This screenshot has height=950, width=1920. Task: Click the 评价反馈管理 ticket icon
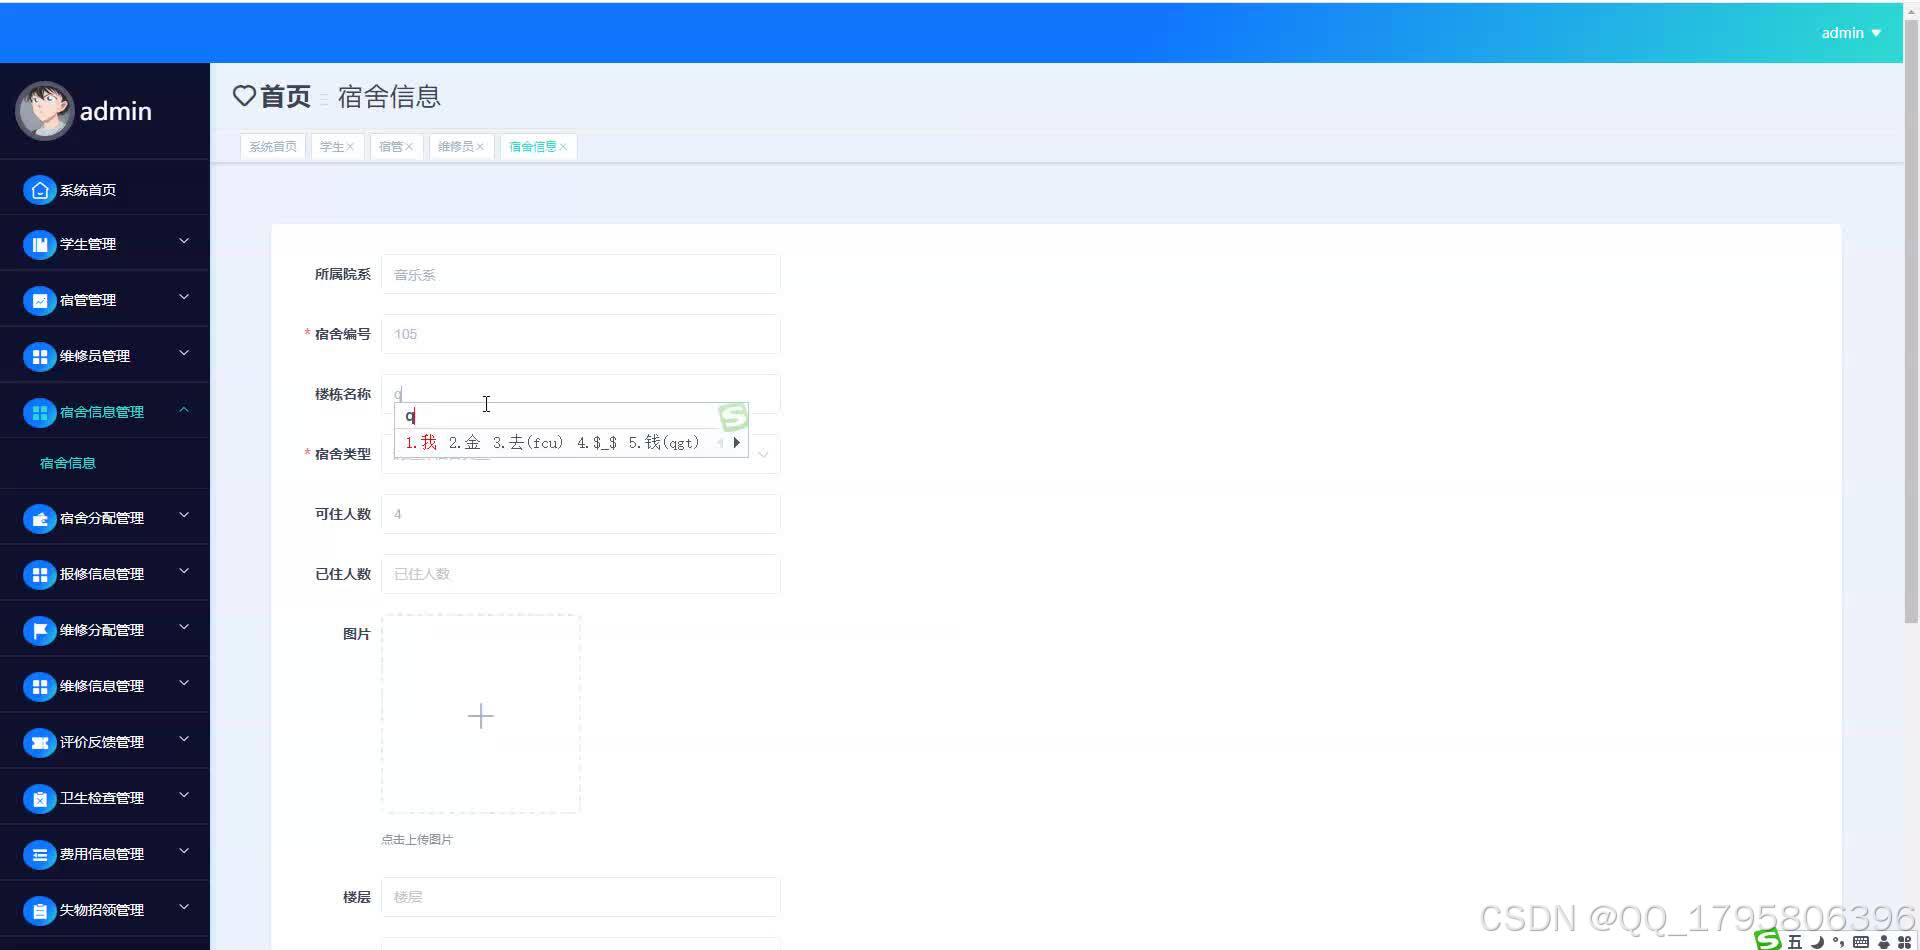[39, 742]
